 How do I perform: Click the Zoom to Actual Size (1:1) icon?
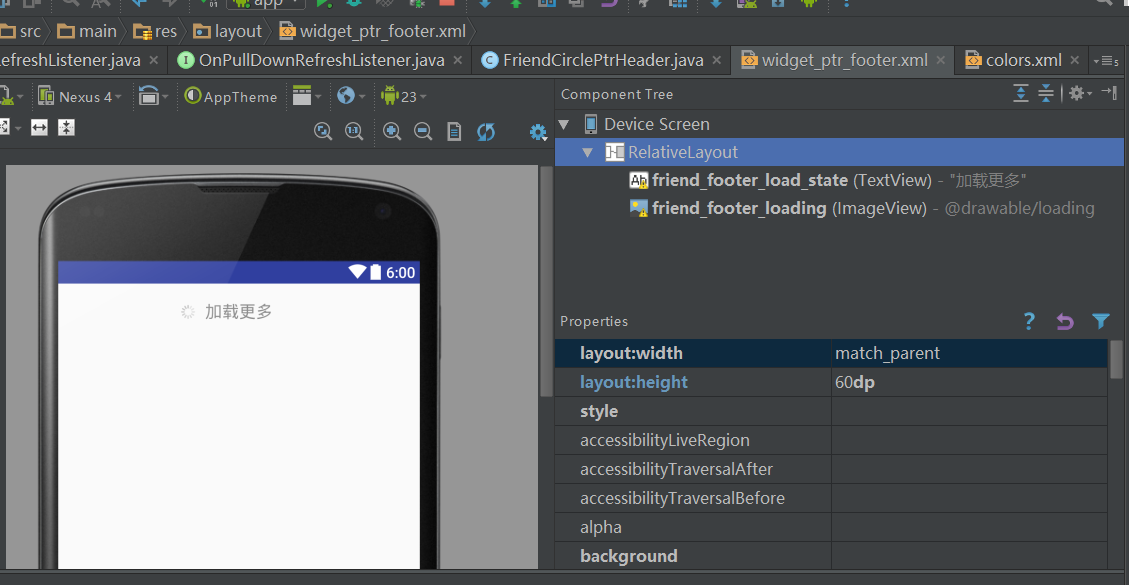tap(354, 131)
